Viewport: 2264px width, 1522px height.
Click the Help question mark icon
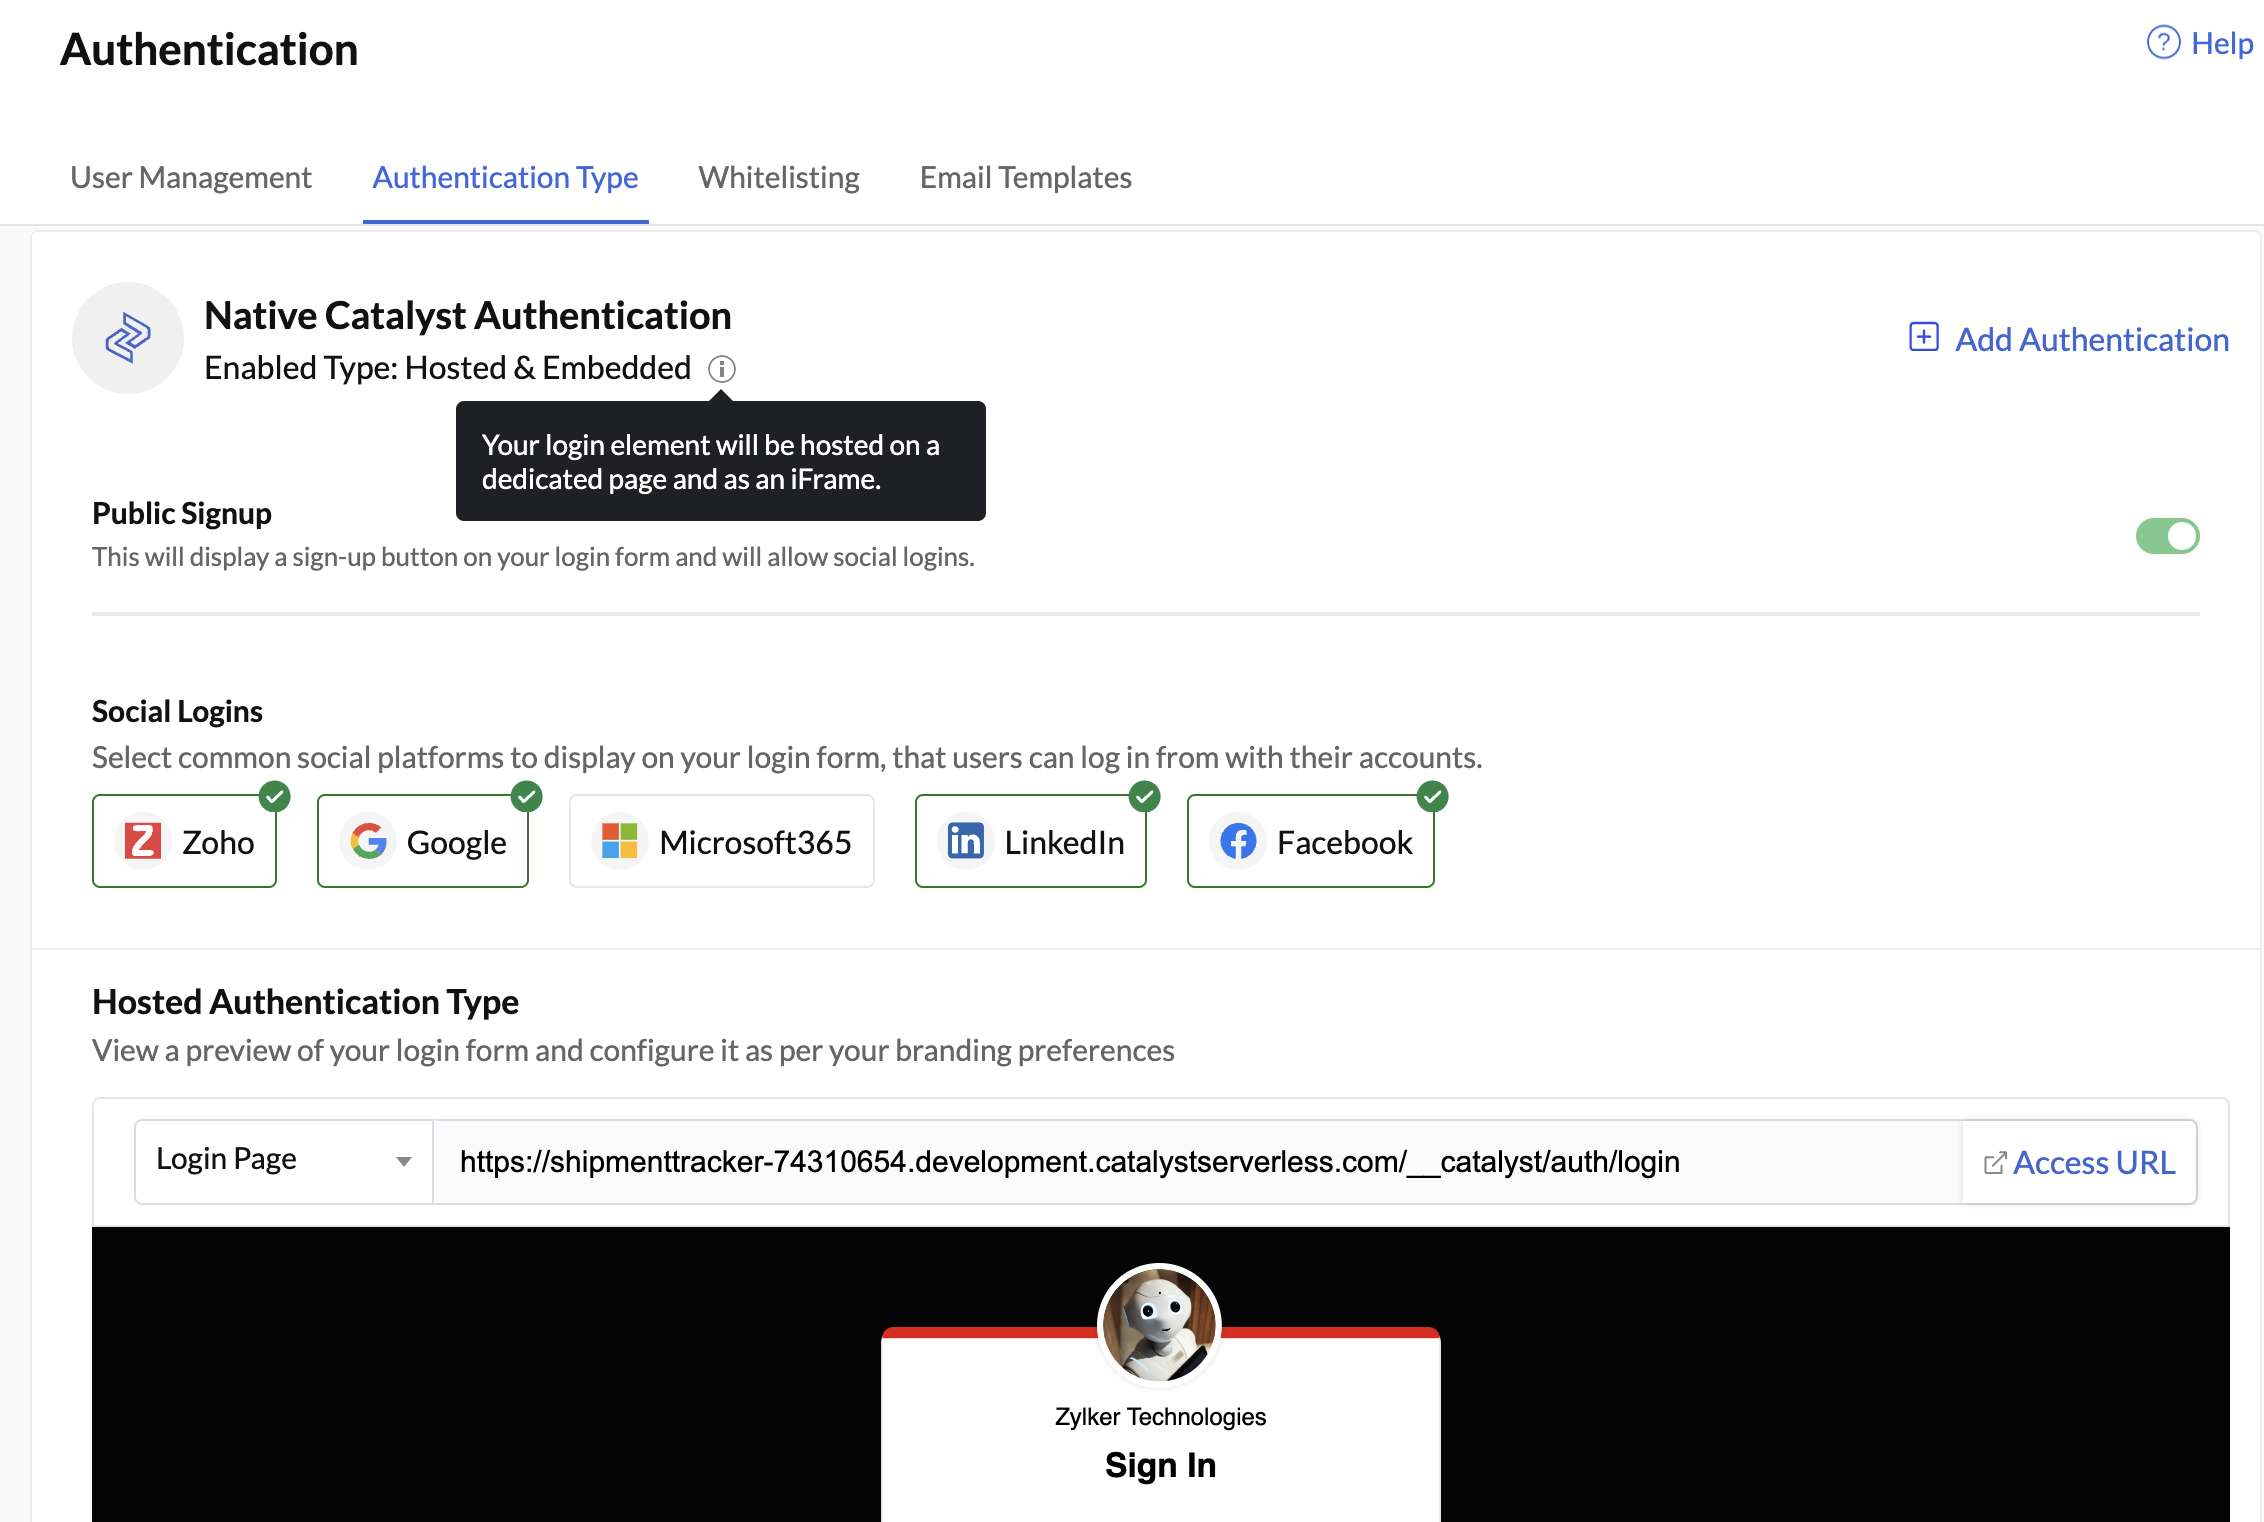(x=2162, y=43)
